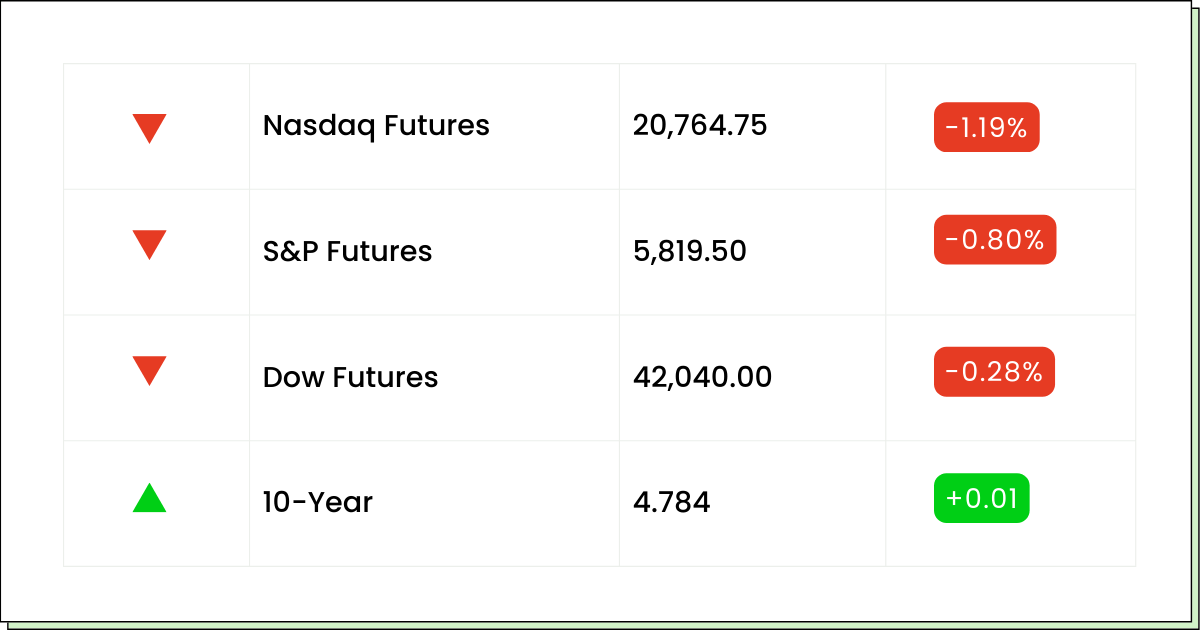Select the Nasdaq Futures row's arrow cell
The height and width of the screenshot is (630, 1200).
point(157,126)
